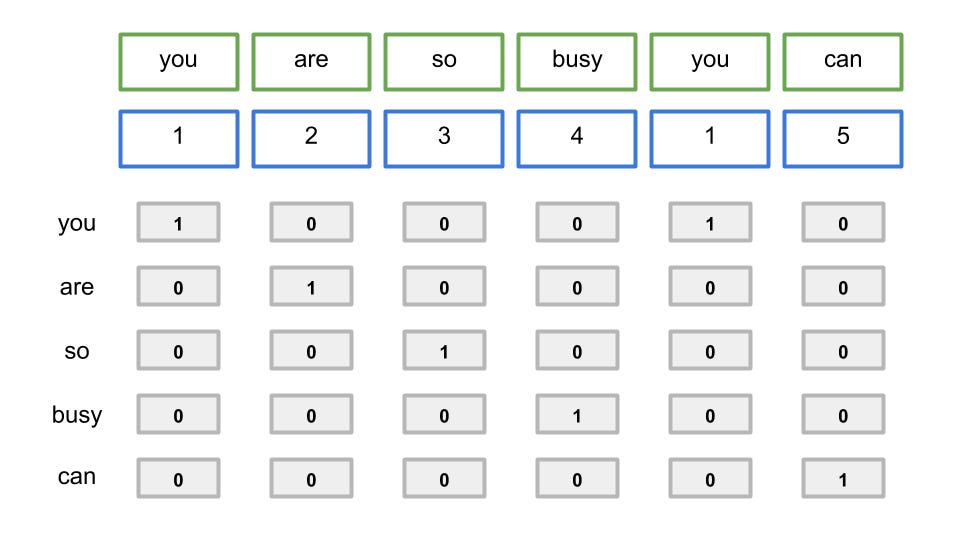Select the 1 cell in the 'so' row
This screenshot has height=540, width=960.
pyautogui.click(x=444, y=350)
